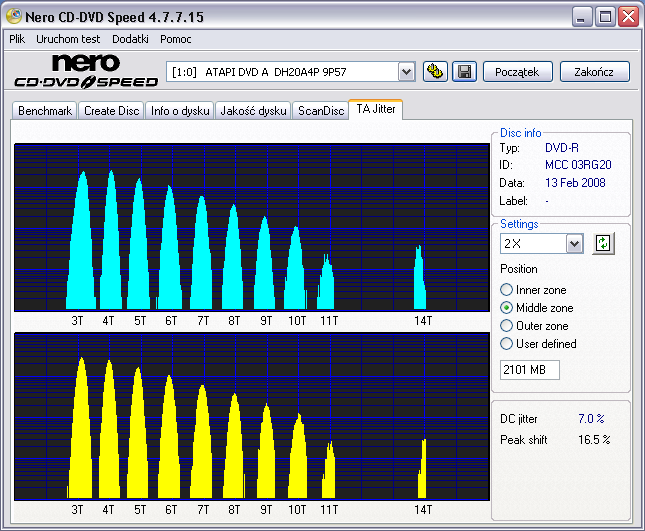Screen dimensions: 645x531
Task: Open the Uruchom test menu
Action: tap(68, 39)
